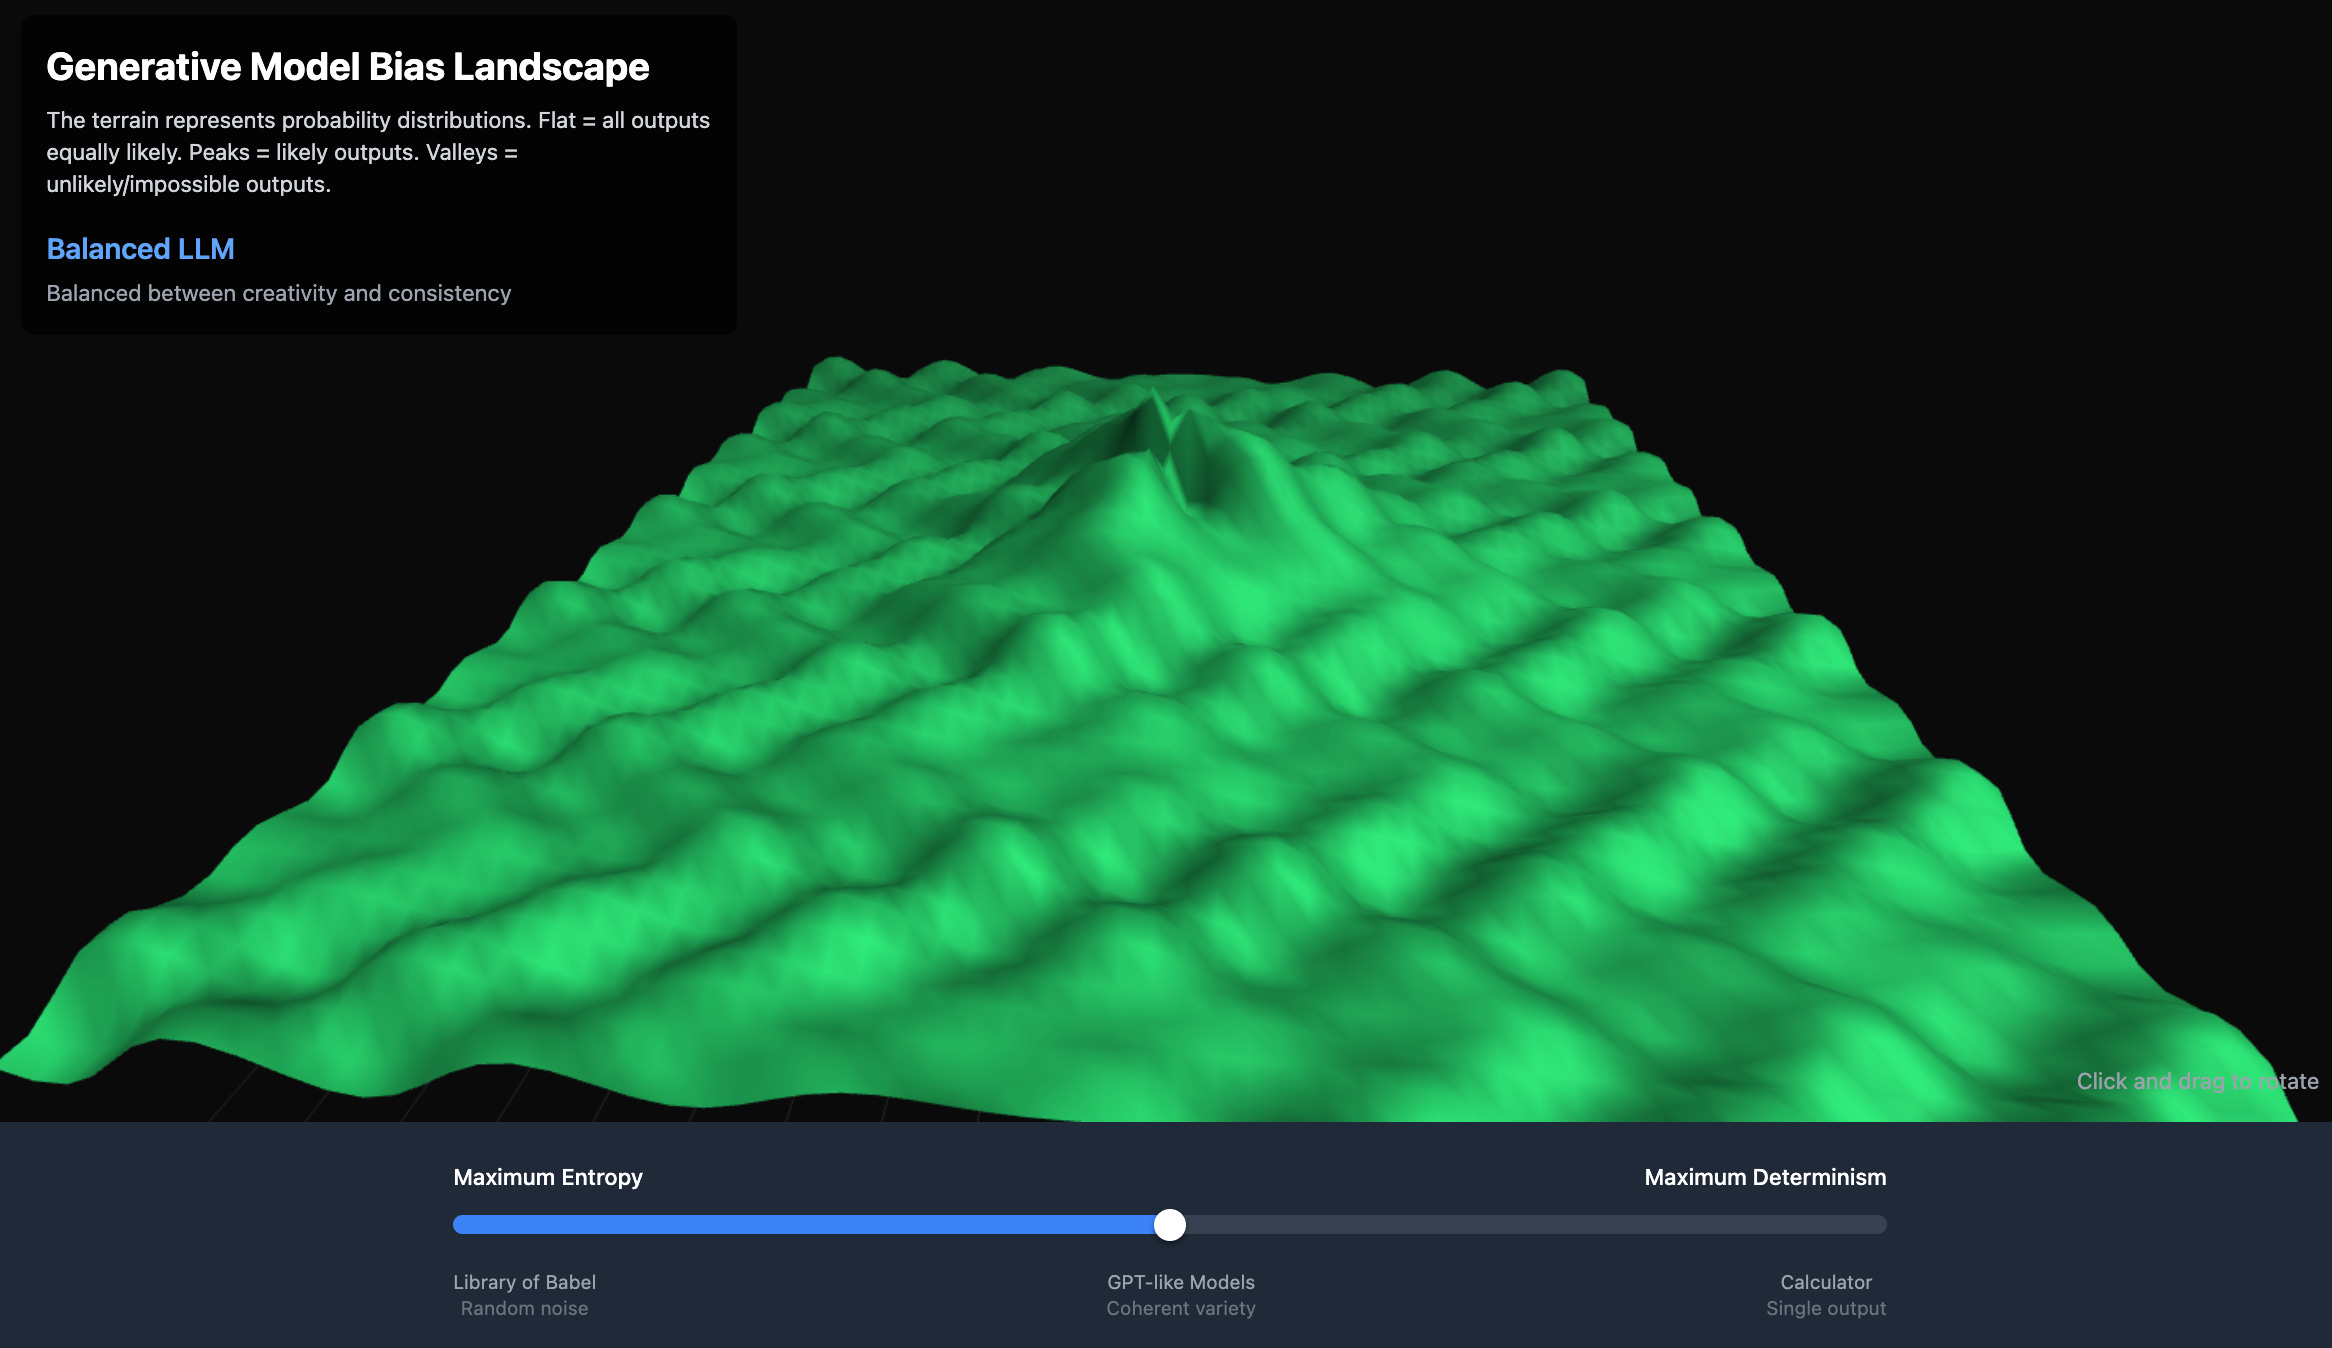This screenshot has width=2332, height=1348.
Task: Click the Random noise caption
Action: click(524, 1308)
